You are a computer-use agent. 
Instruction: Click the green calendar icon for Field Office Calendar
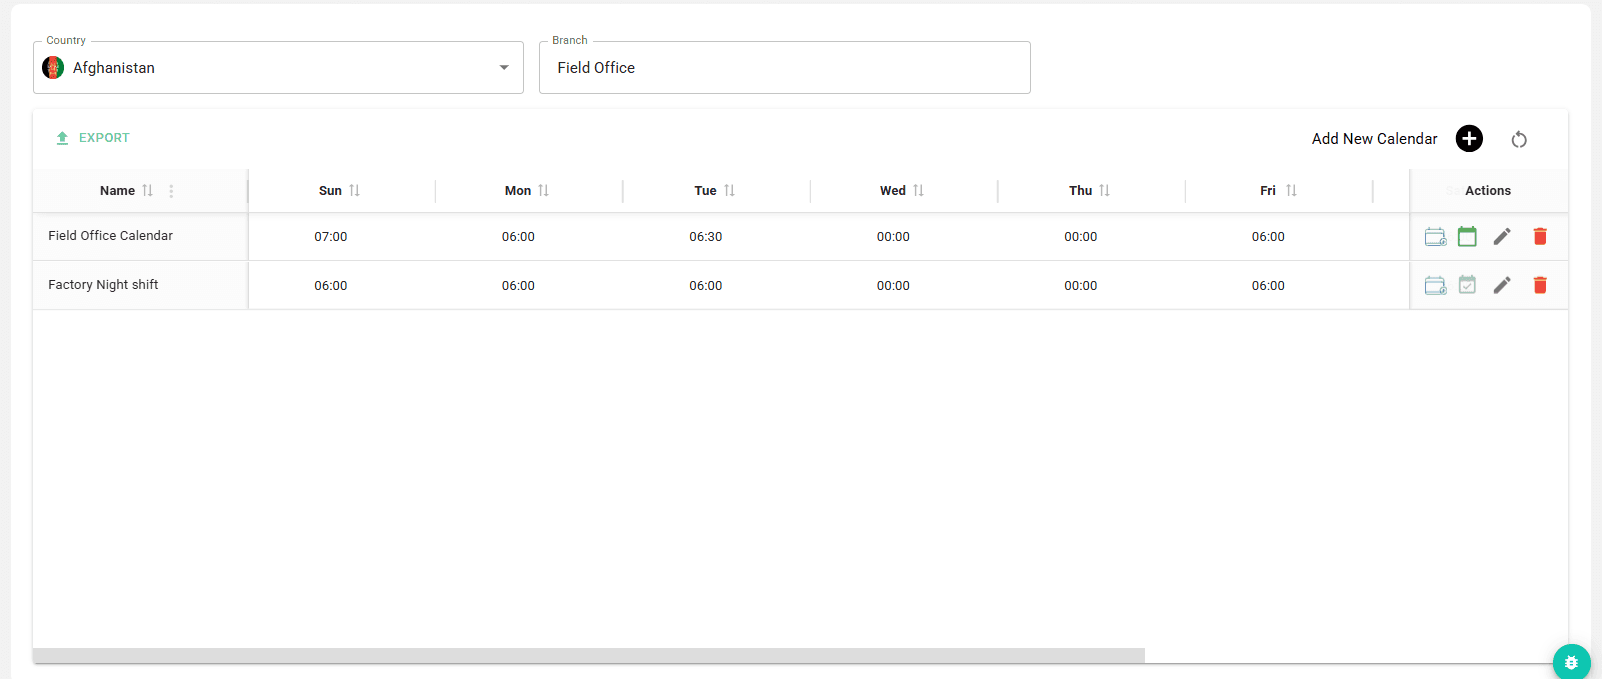(1467, 236)
